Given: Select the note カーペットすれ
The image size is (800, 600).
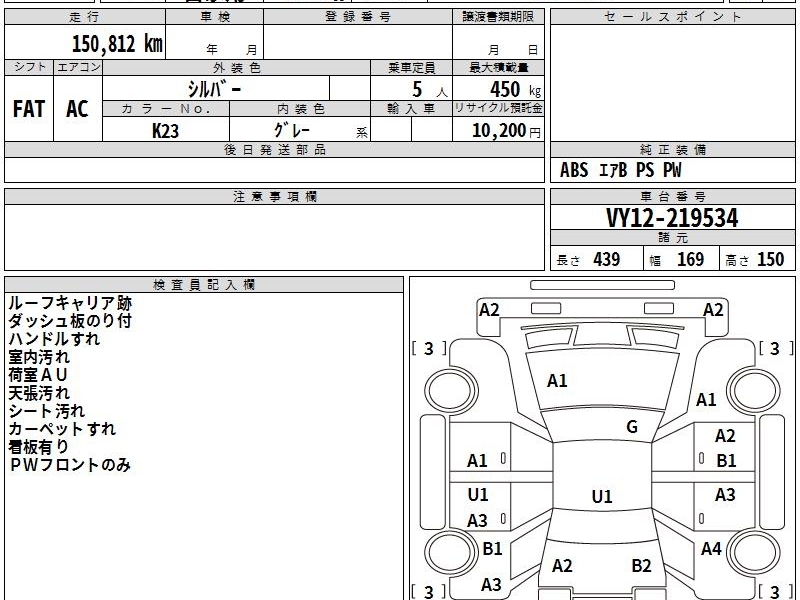Looking at the screenshot, I should tap(62, 429).
